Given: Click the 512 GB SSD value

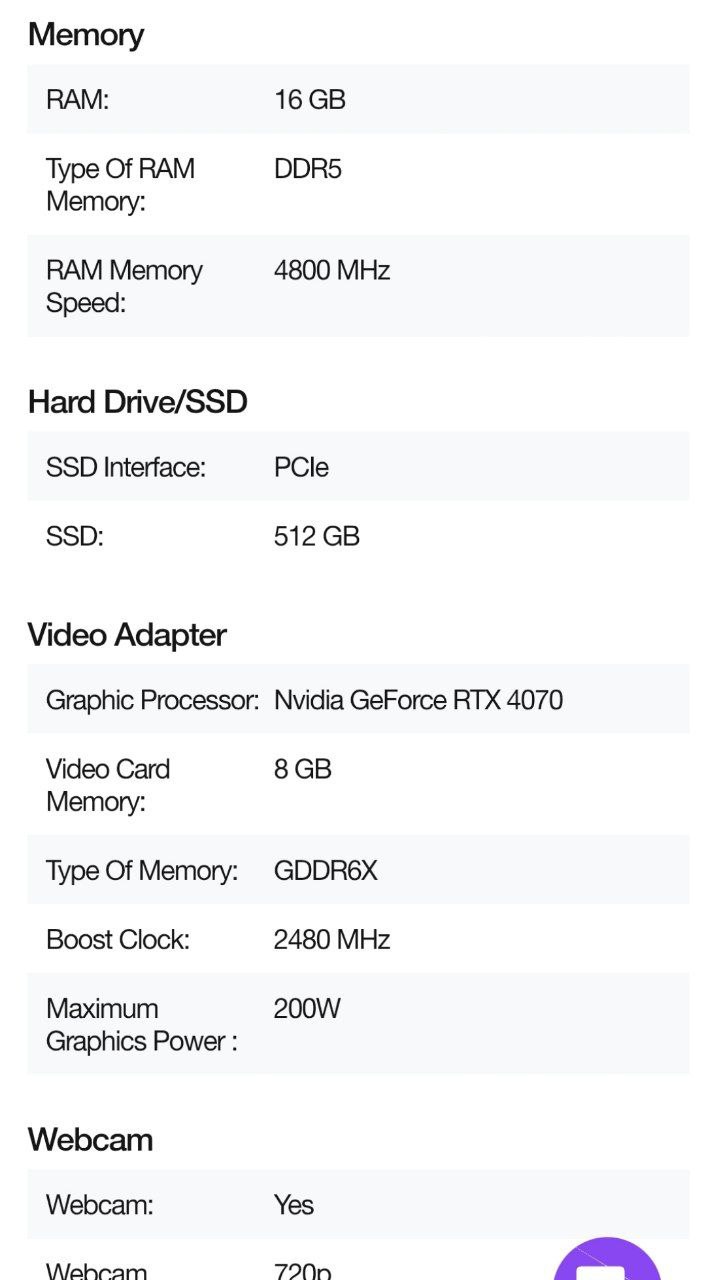Looking at the screenshot, I should (x=317, y=537).
